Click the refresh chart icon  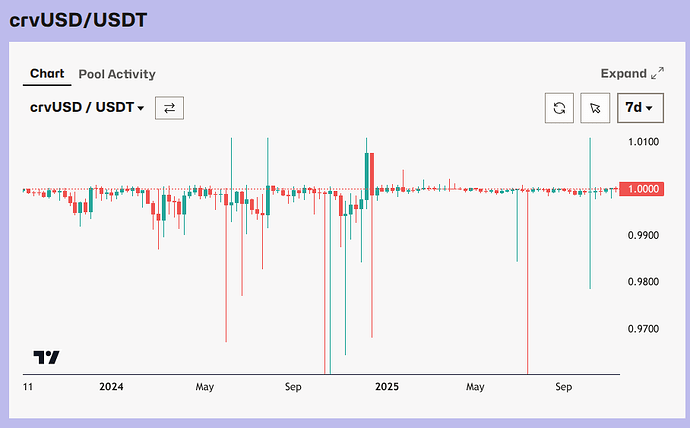559,107
